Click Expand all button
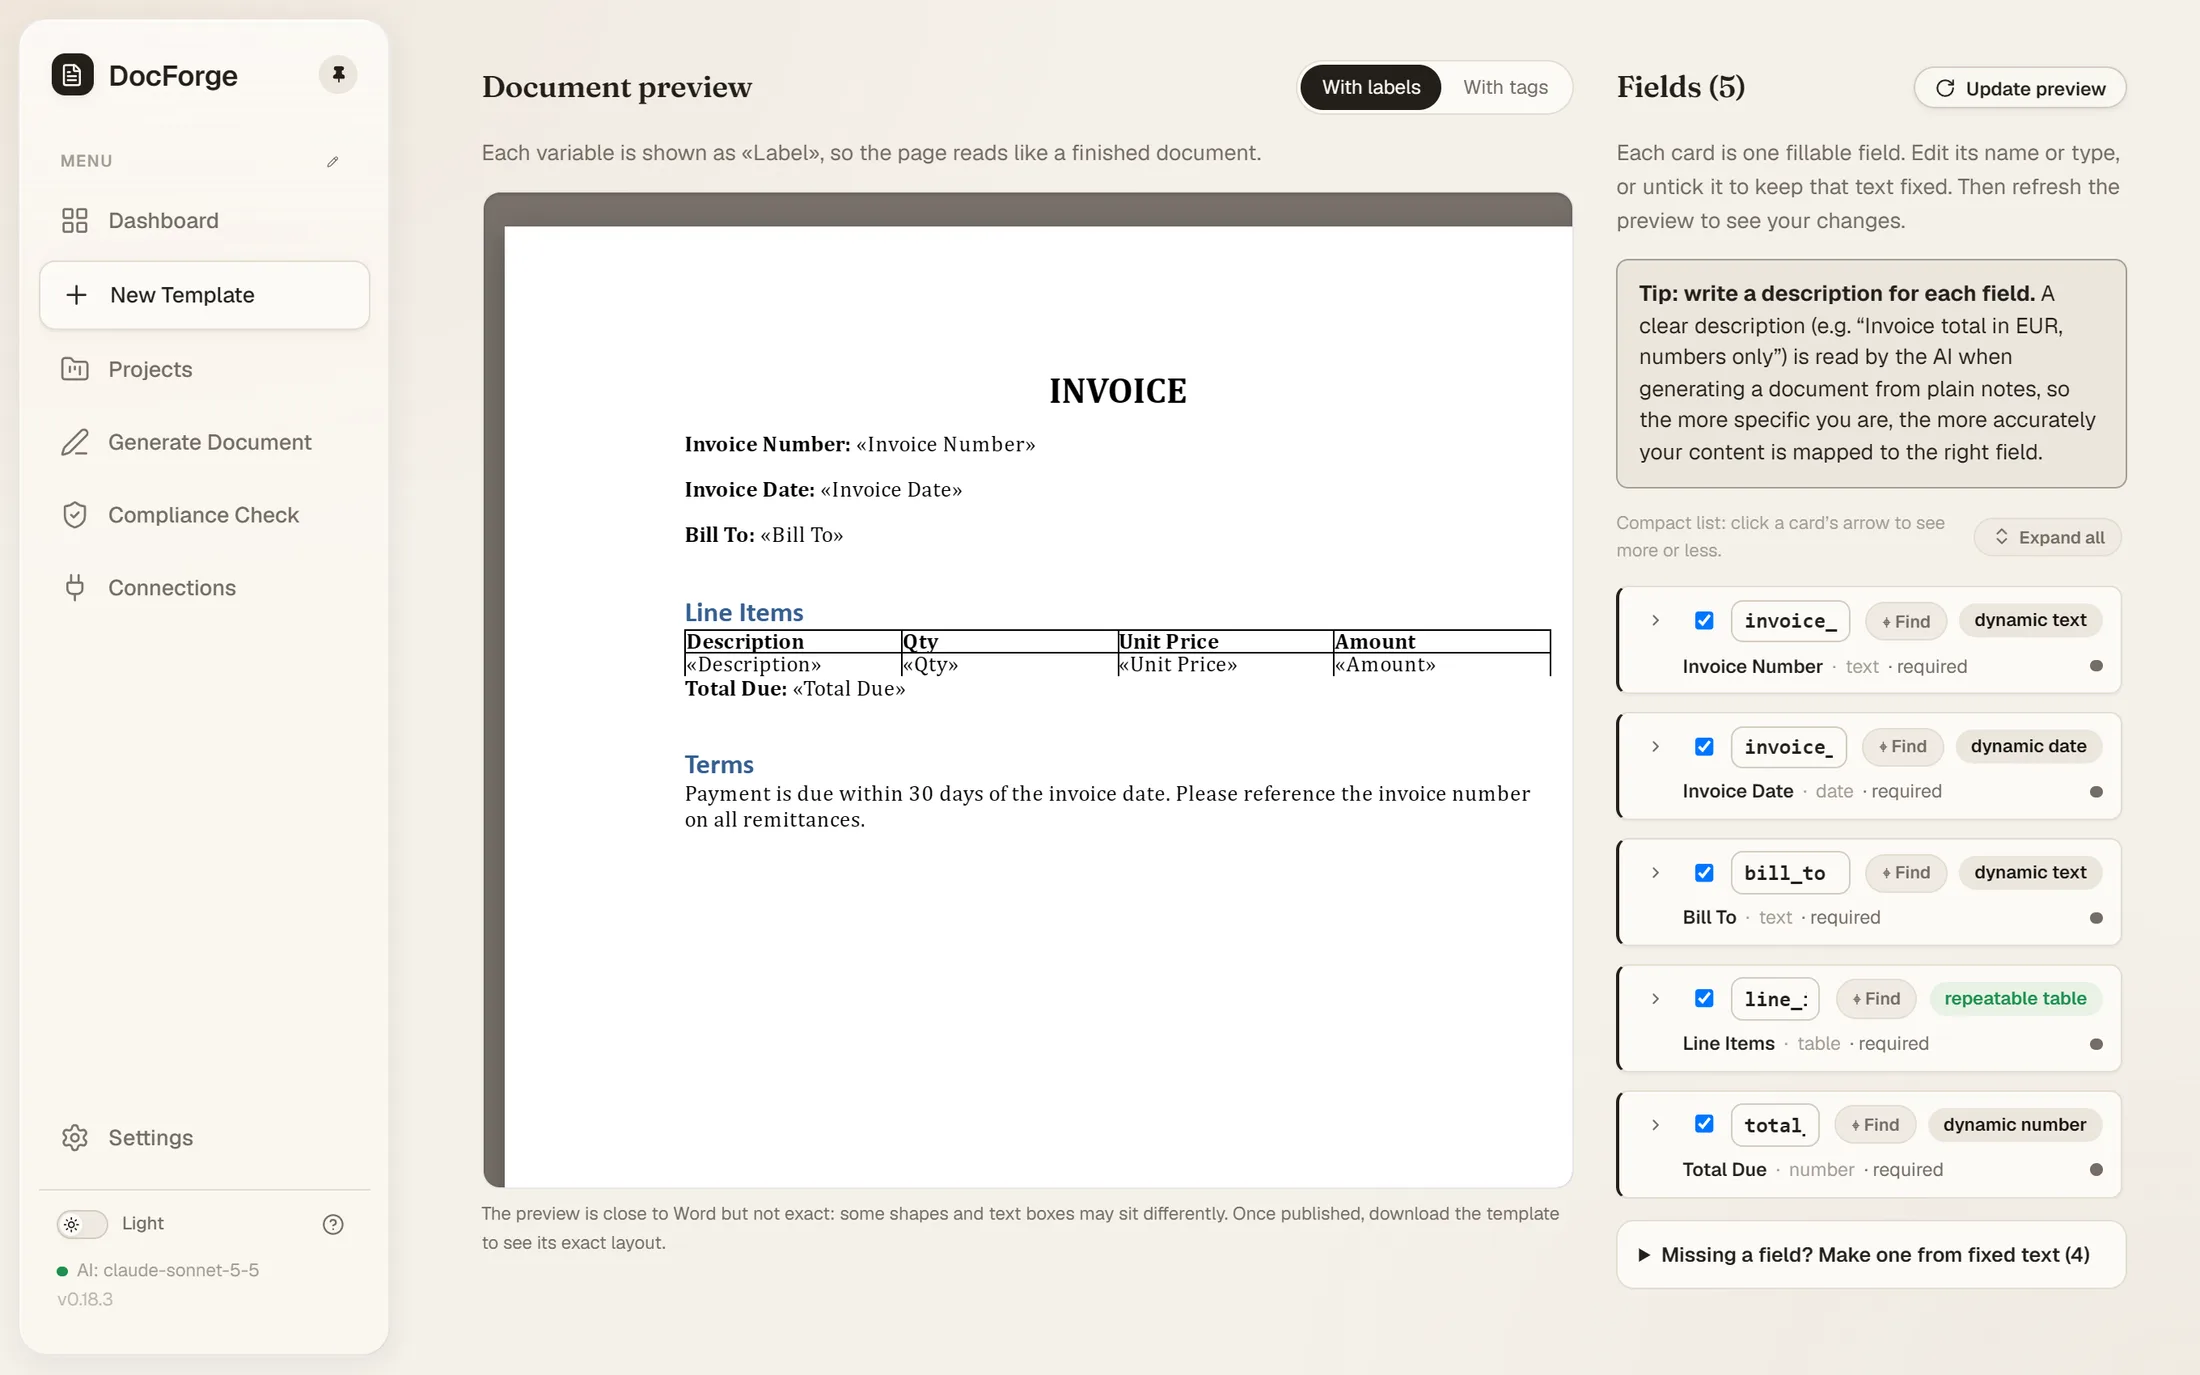2200x1375 pixels. [x=2048, y=537]
